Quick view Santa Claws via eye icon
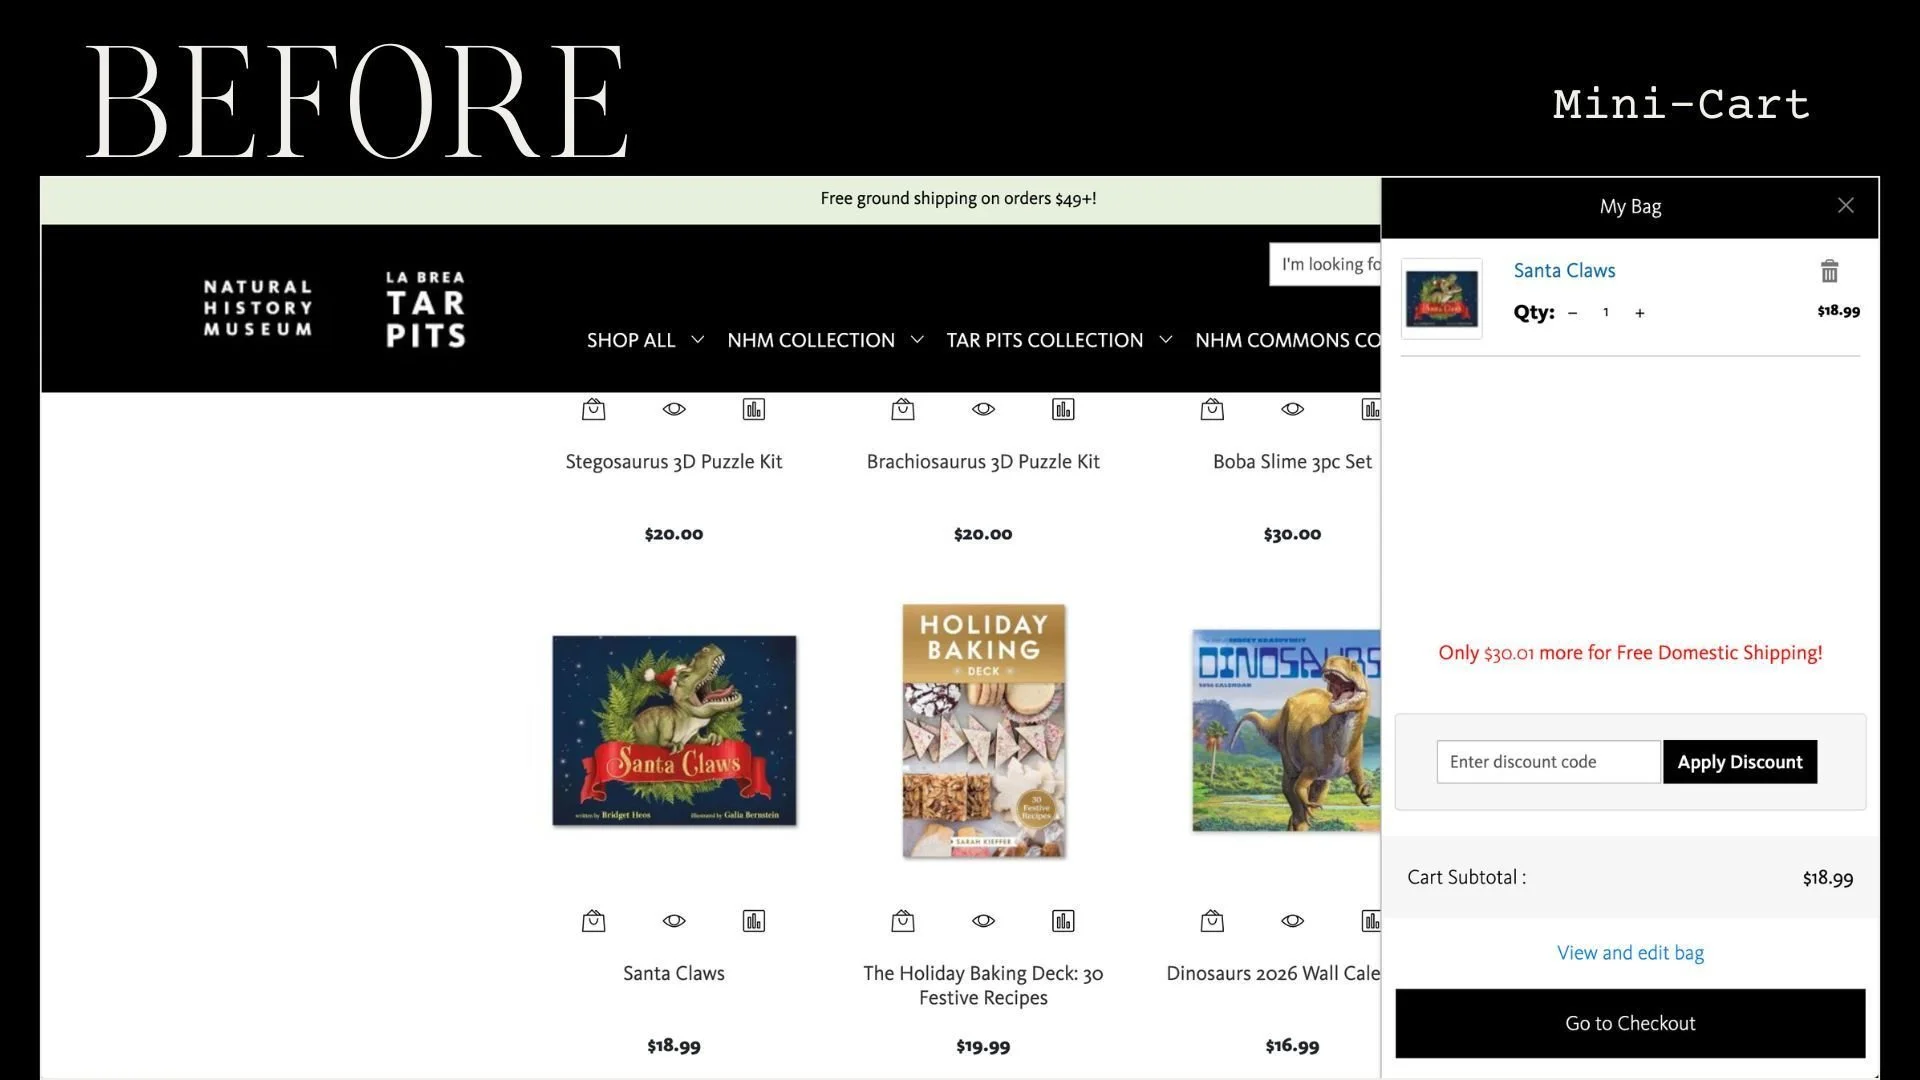 [x=674, y=921]
